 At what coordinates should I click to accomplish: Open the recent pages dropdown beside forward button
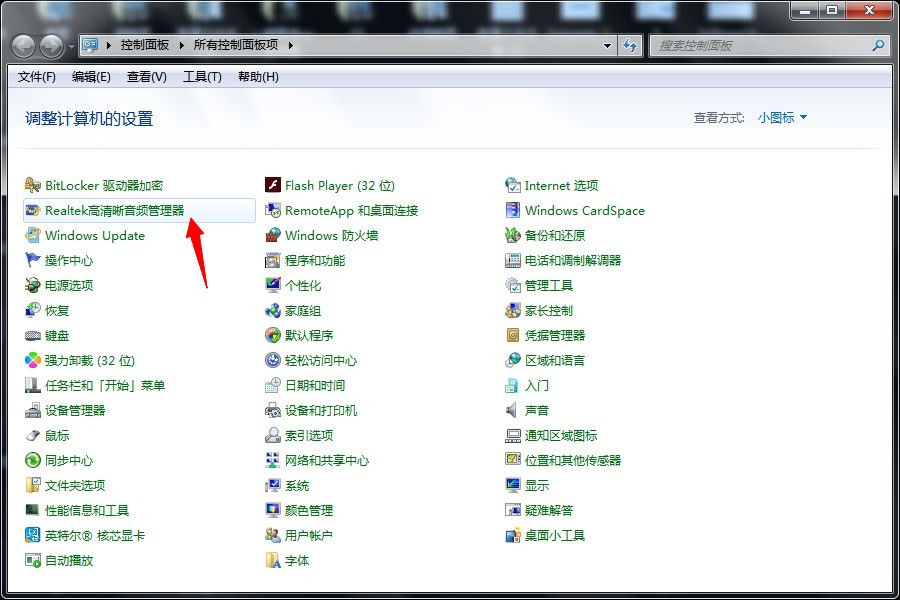[71, 47]
